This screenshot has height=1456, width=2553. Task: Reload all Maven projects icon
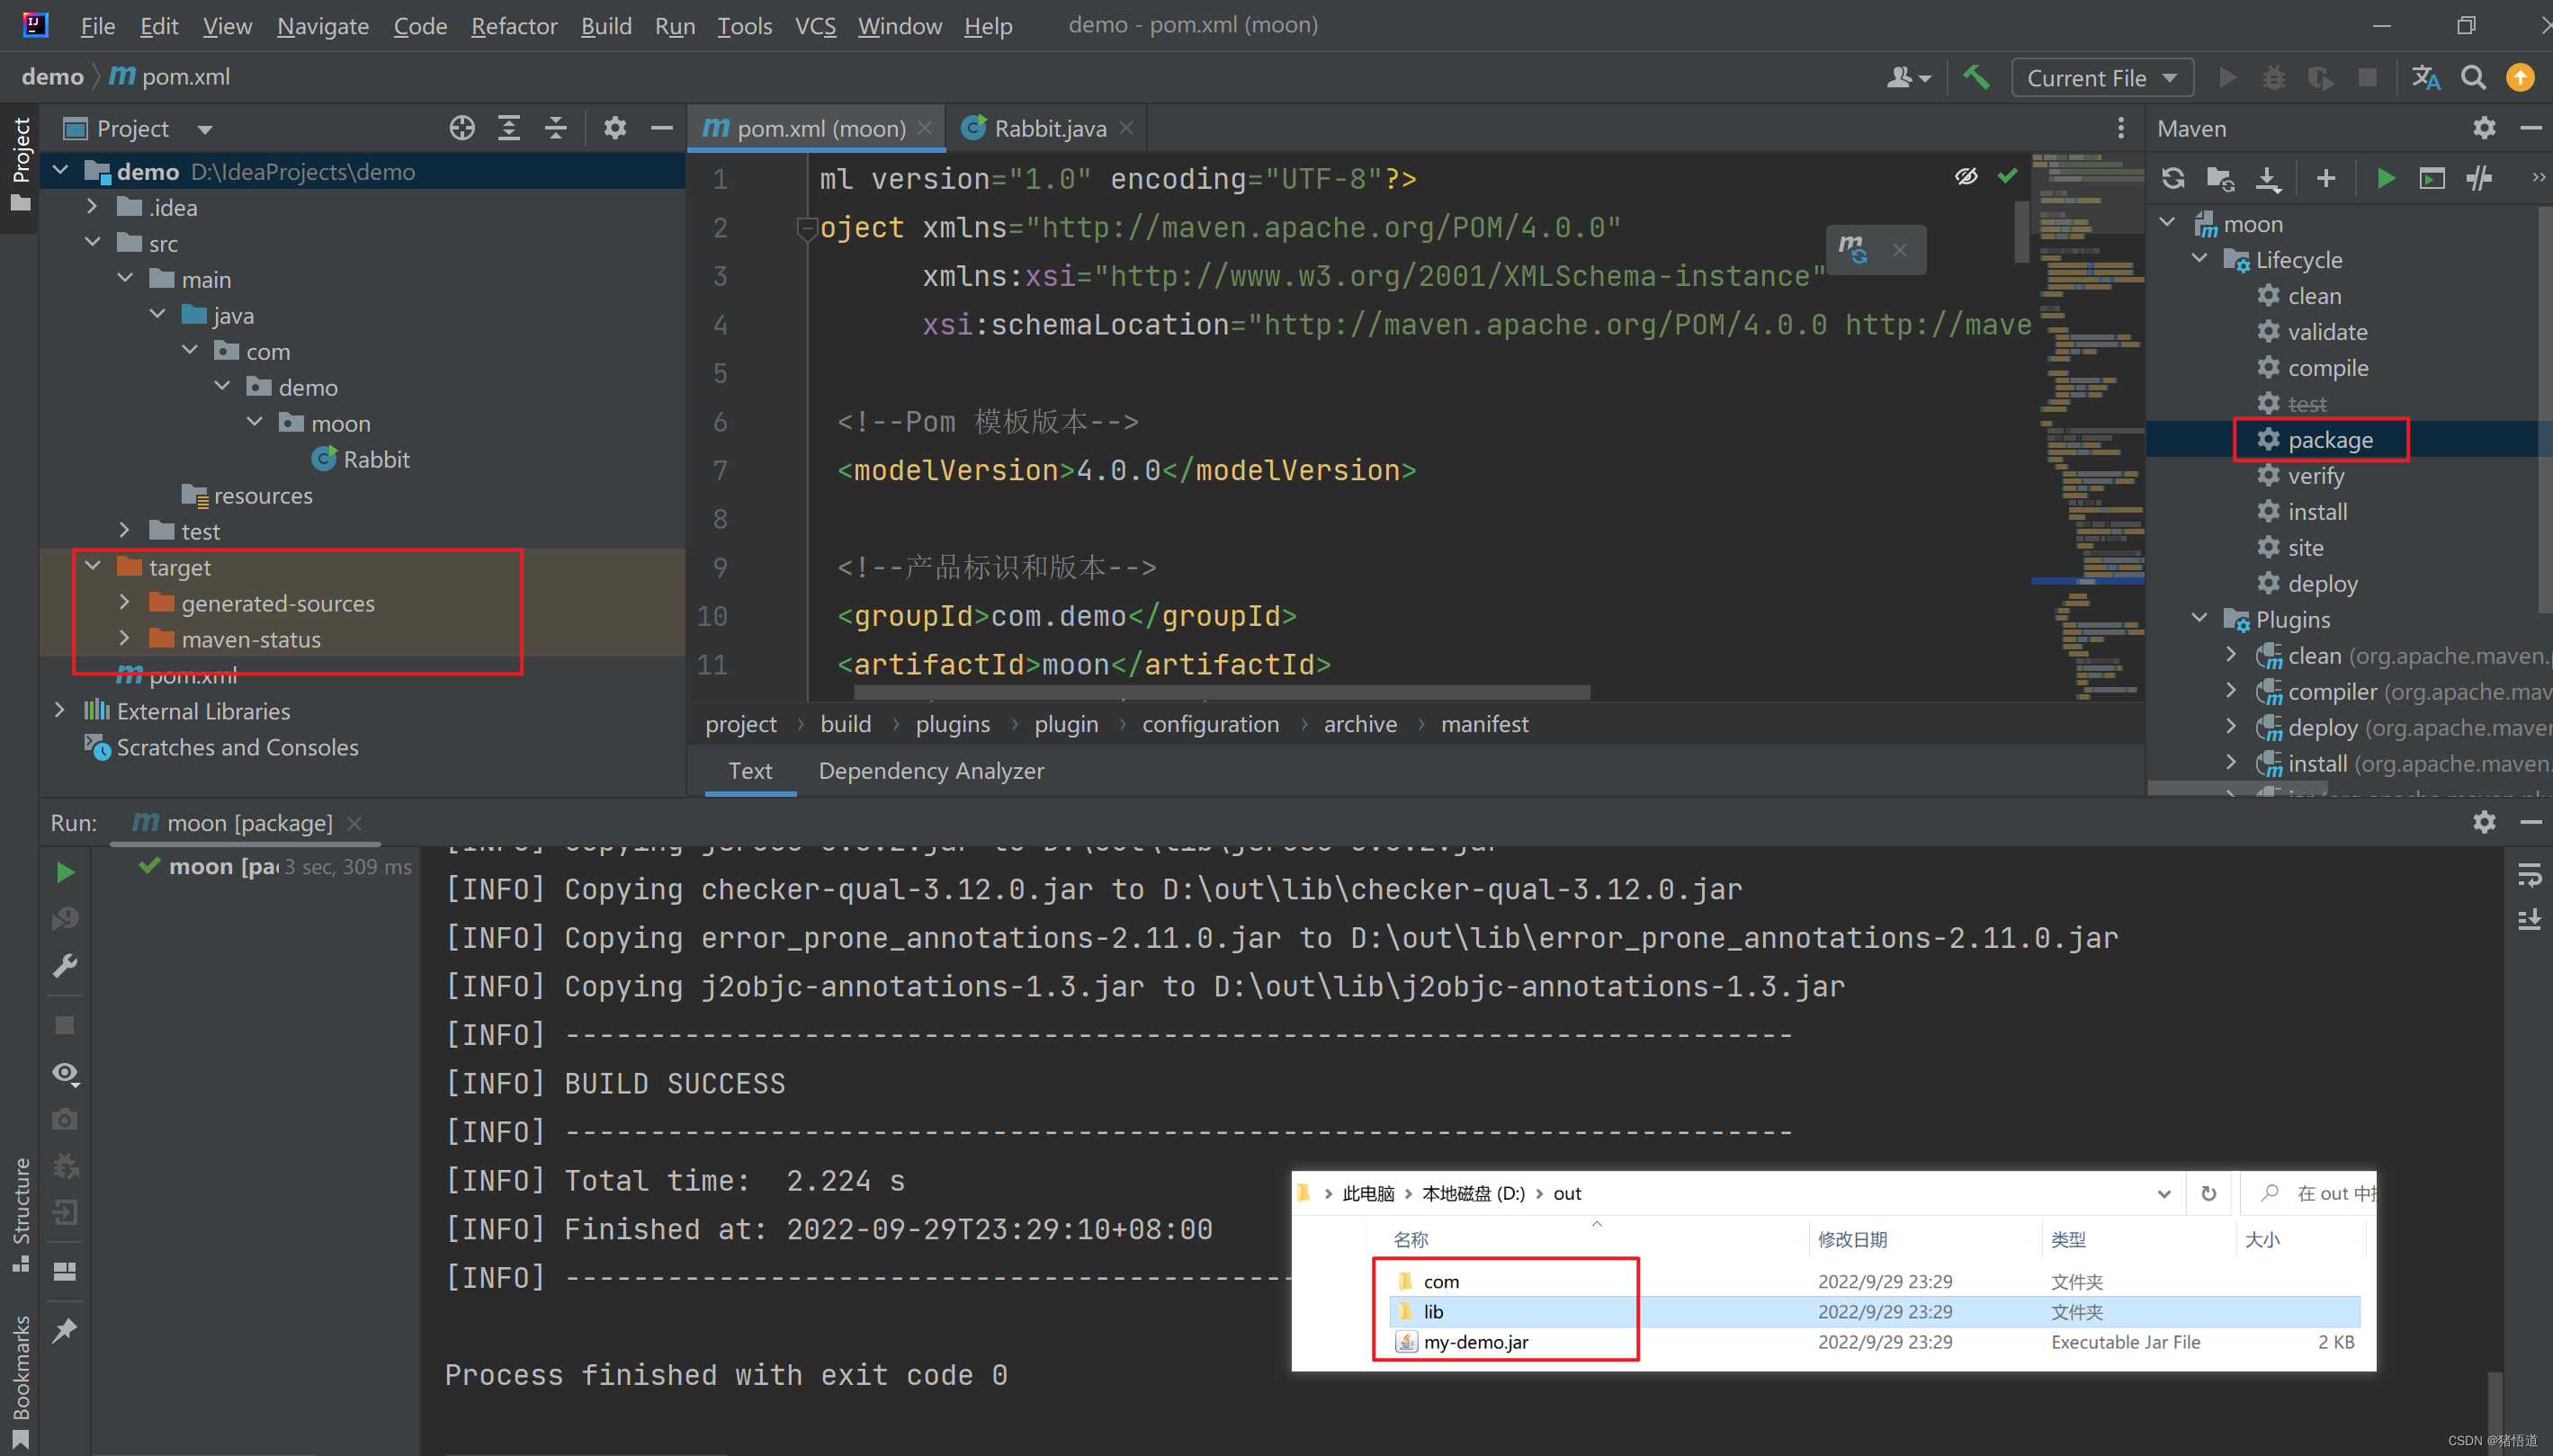click(2172, 179)
